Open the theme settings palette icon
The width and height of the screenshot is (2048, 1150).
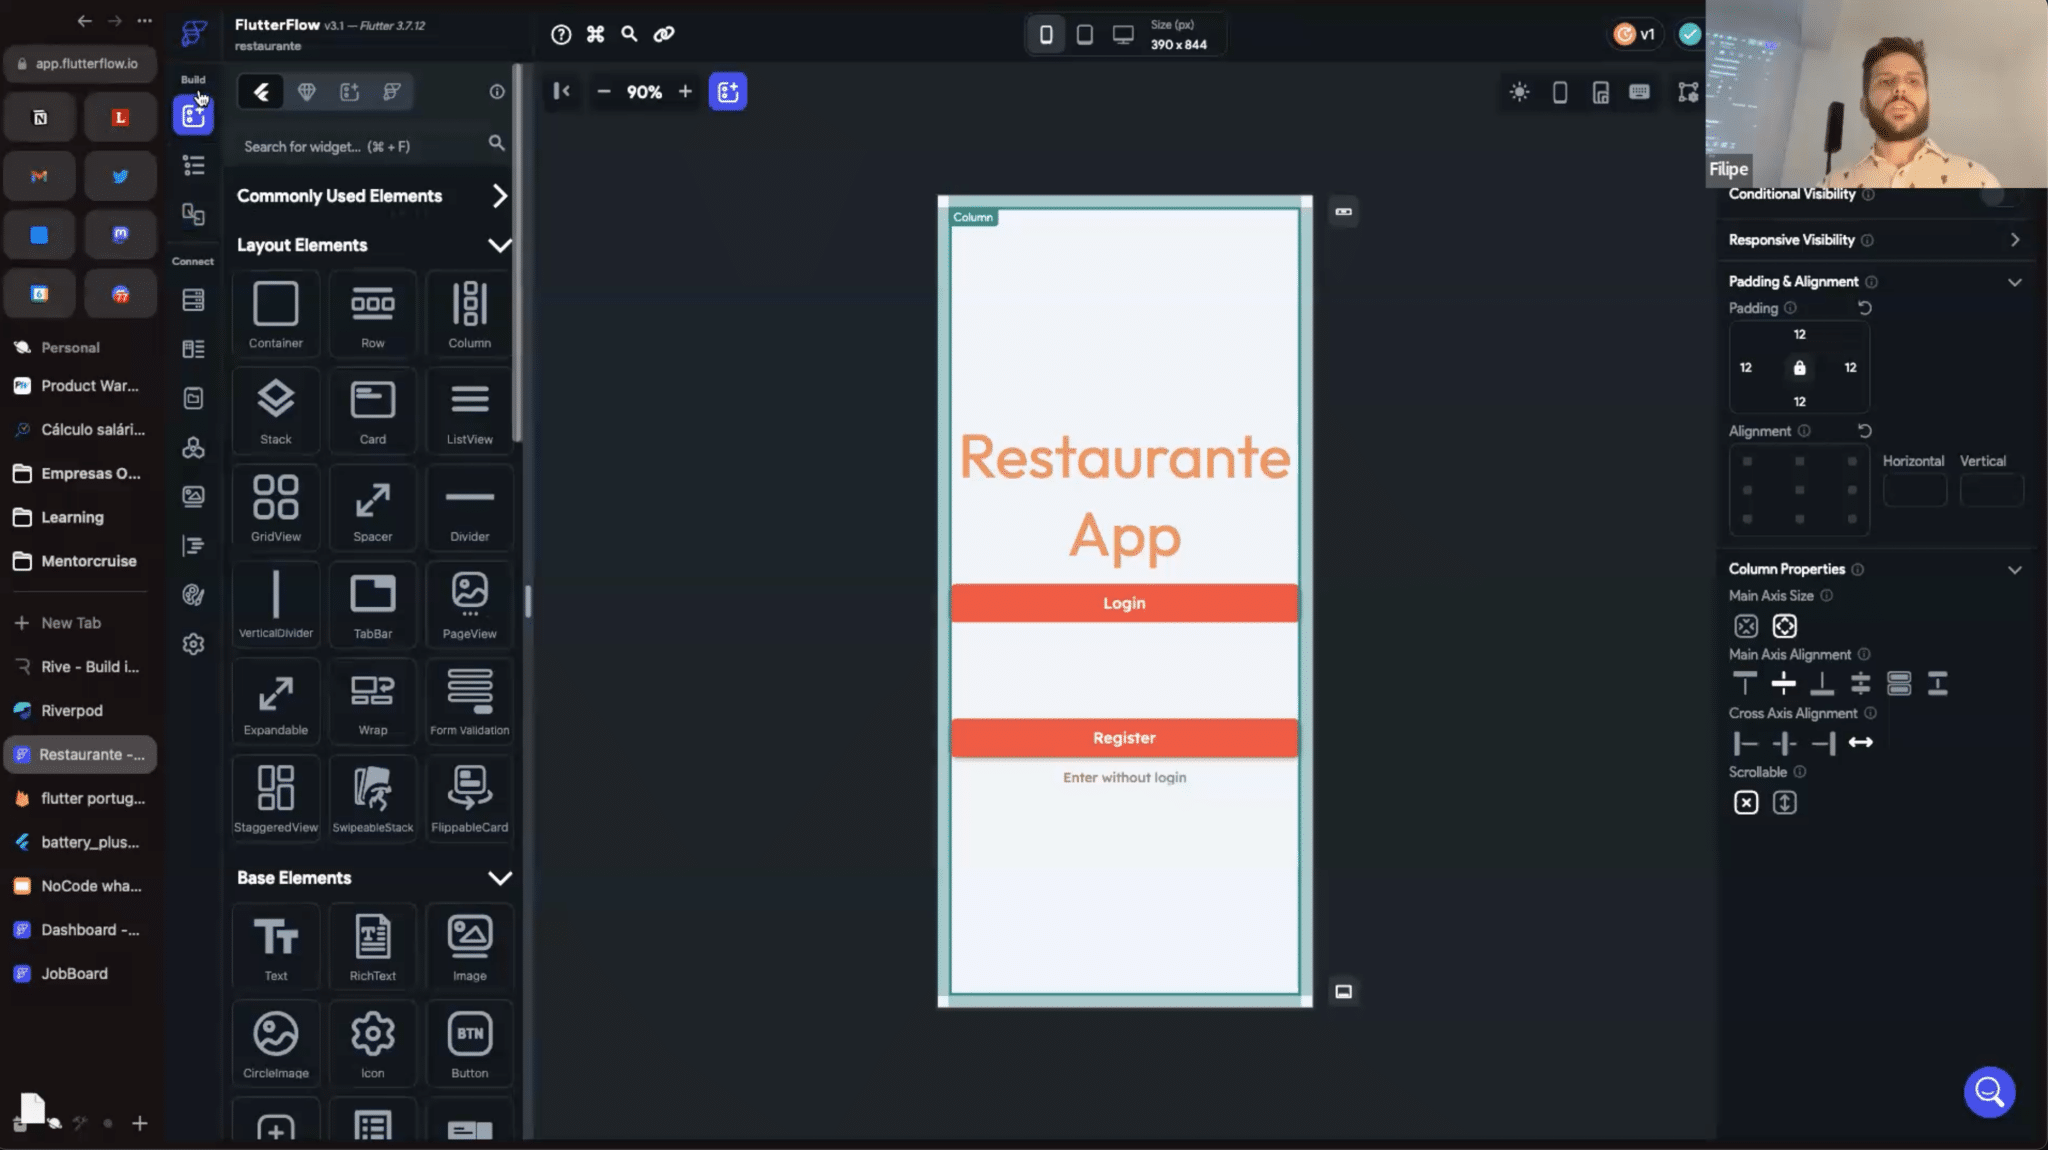coord(194,595)
